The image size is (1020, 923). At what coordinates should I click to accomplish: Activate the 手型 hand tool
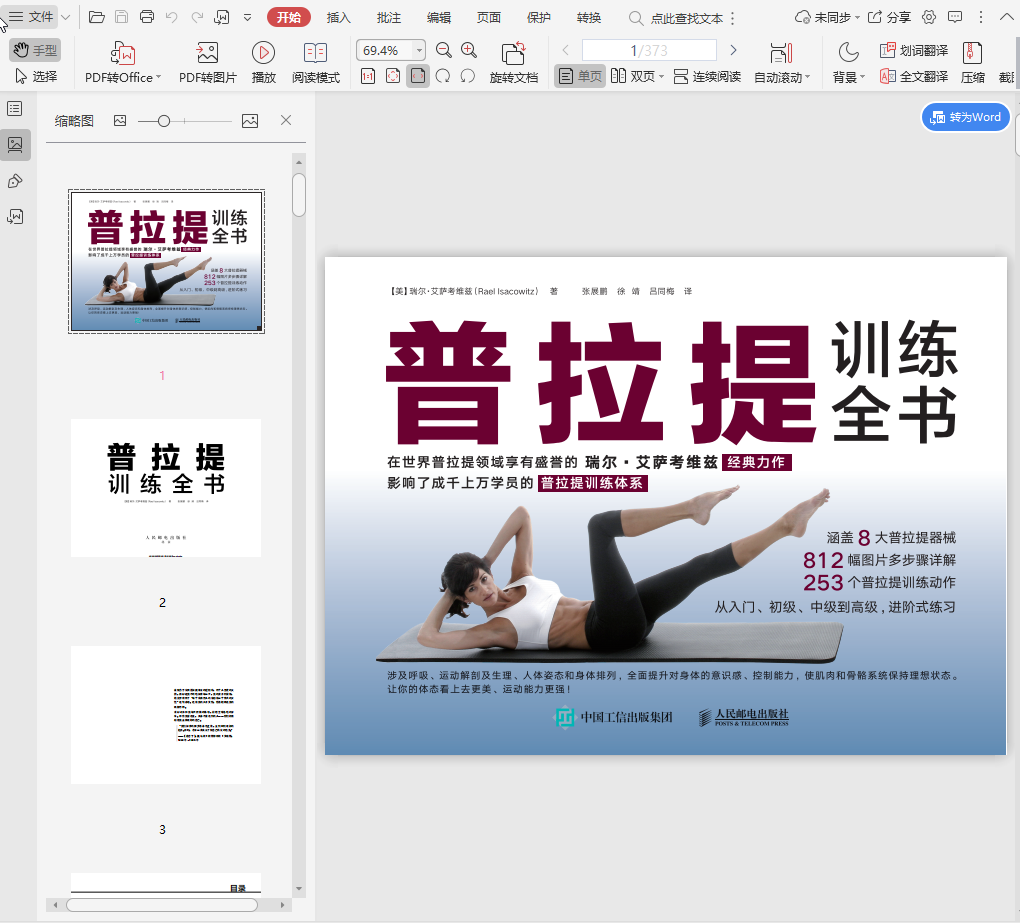pos(35,50)
